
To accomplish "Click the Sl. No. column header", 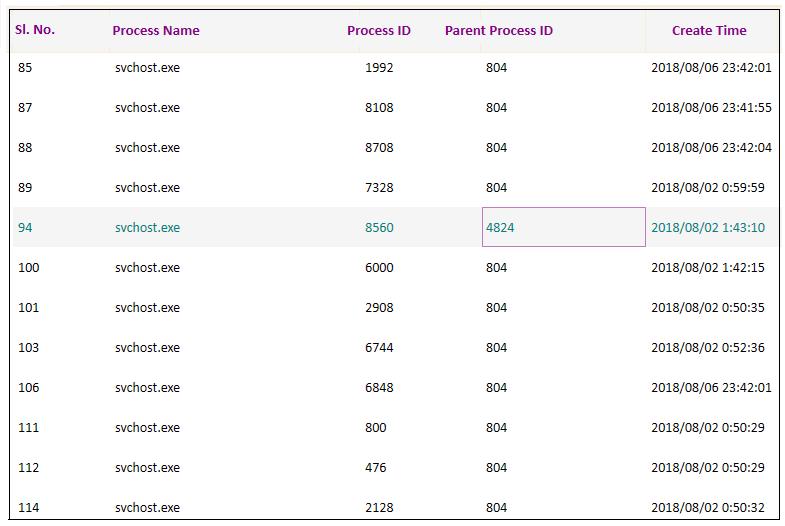I will pyautogui.click(x=35, y=30).
